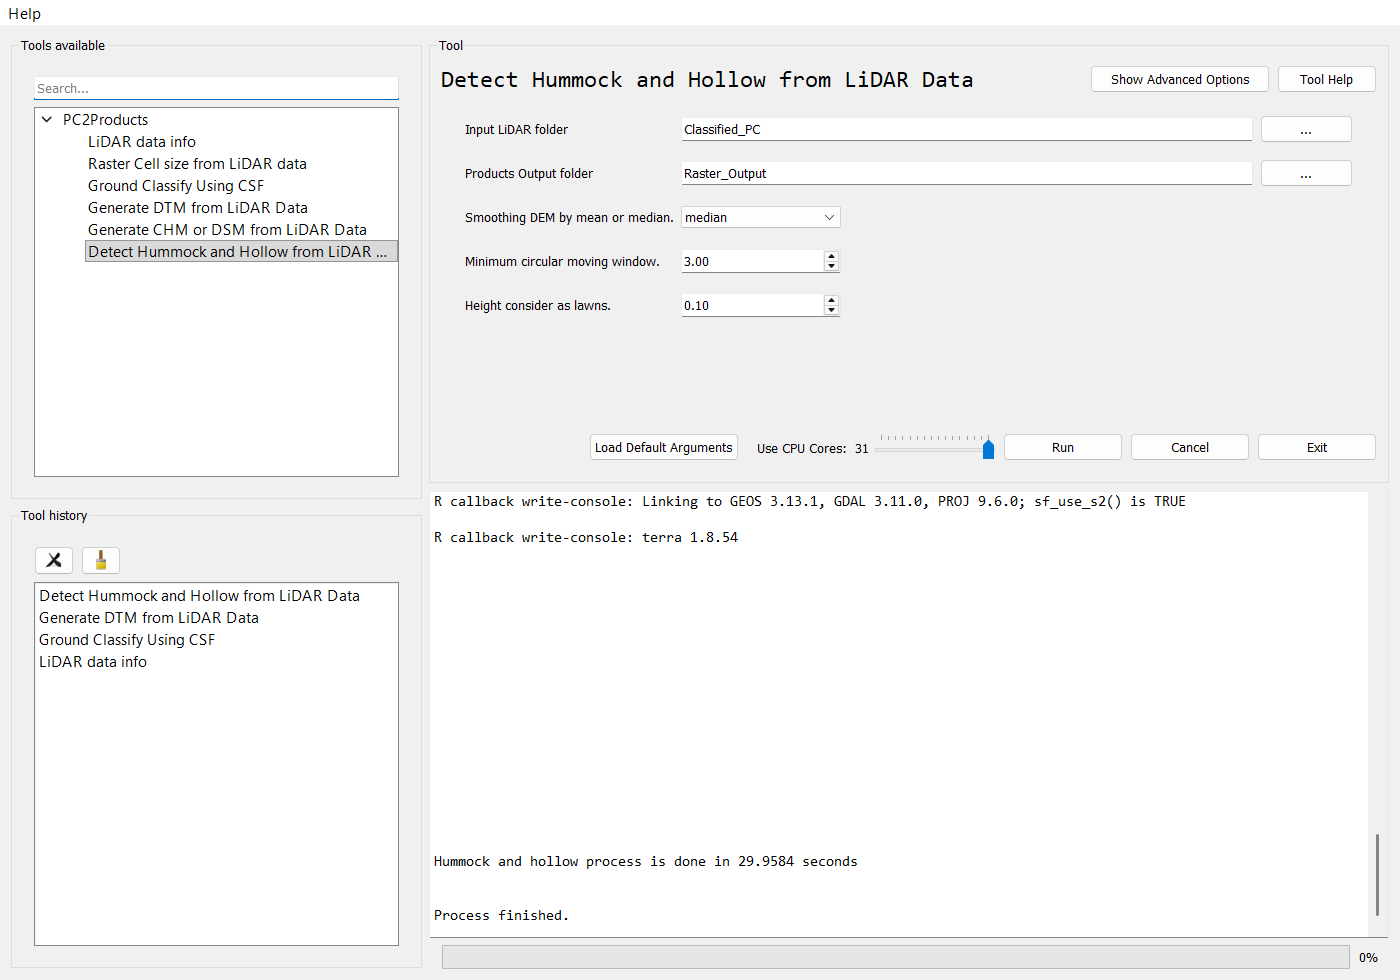Select LiDAR data info tool in tree
Screen dimensions: 1400x980
[142, 141]
